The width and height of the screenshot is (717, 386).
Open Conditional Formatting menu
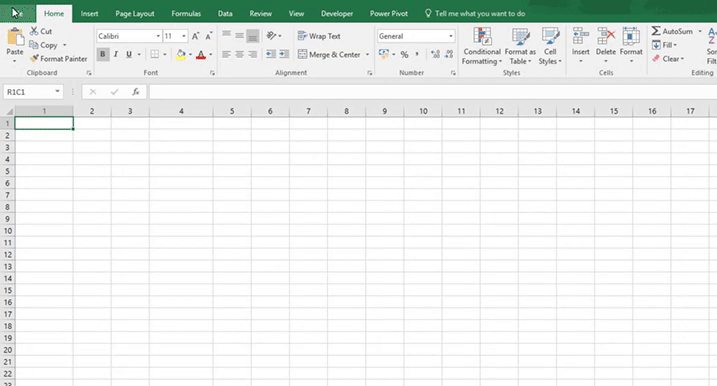point(482,46)
